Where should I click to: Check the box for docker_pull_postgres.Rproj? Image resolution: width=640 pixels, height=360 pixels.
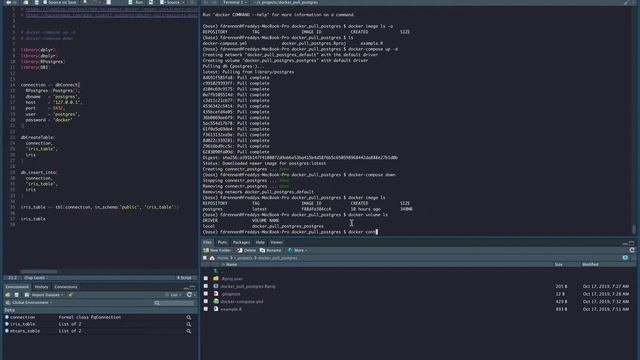(206, 286)
